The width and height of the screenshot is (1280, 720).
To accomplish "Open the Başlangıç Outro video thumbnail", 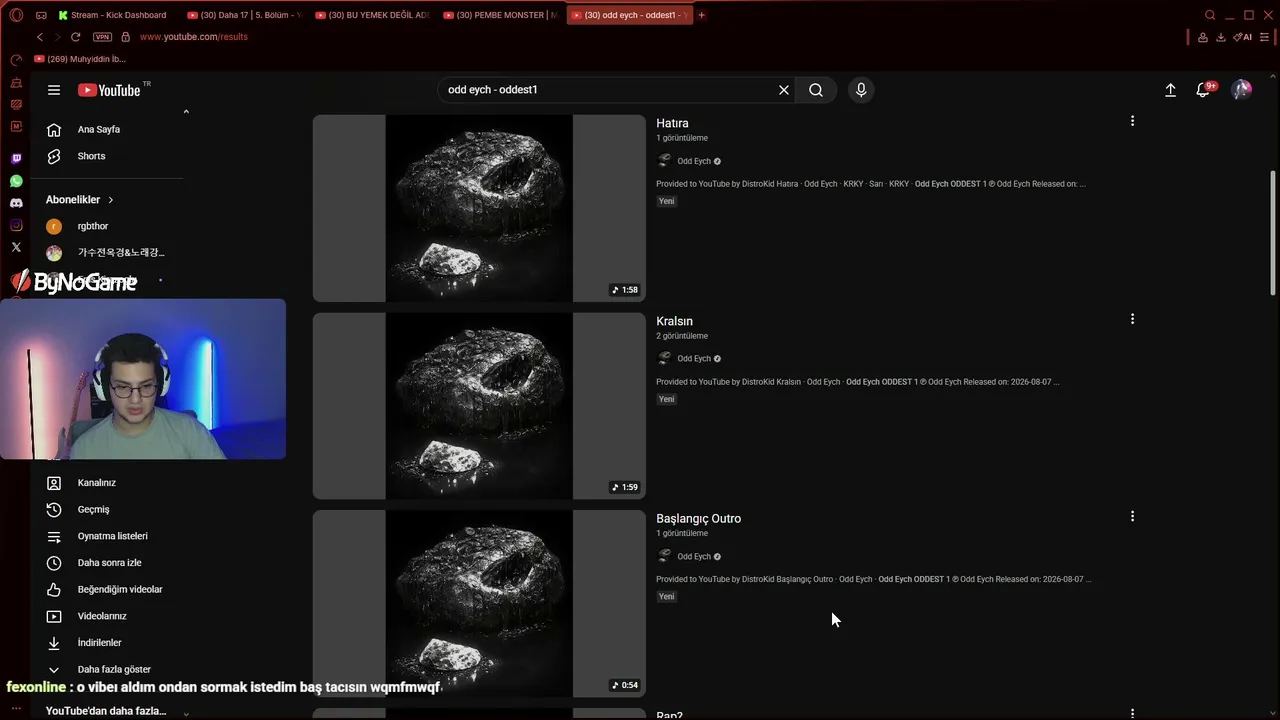I will click(479, 604).
